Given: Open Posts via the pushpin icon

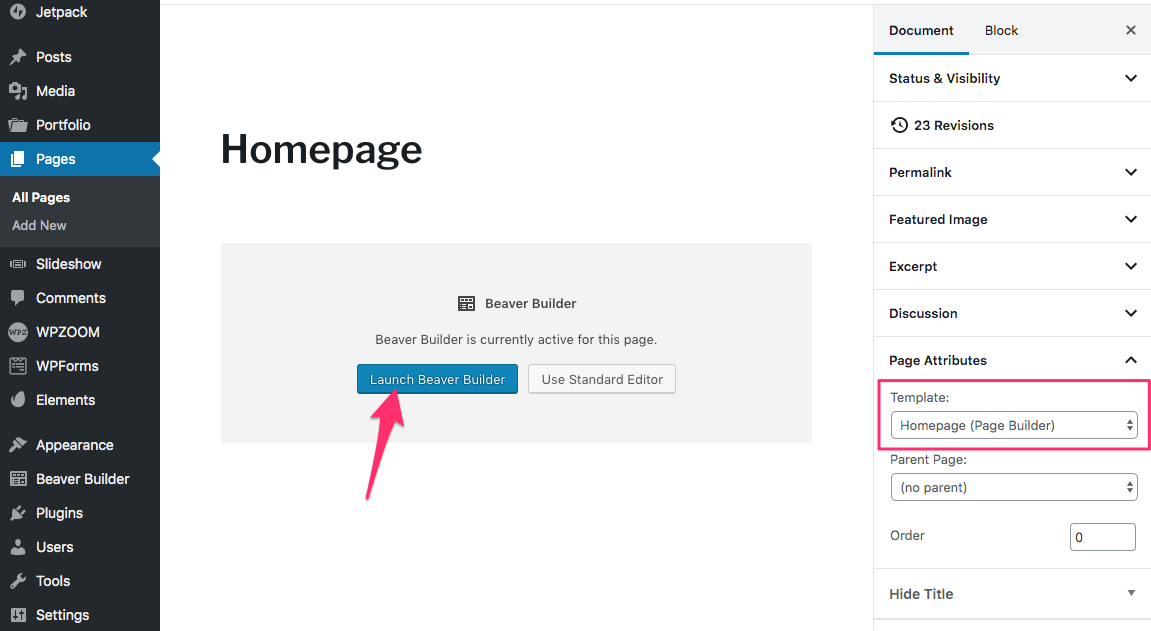Looking at the screenshot, I should 18,56.
